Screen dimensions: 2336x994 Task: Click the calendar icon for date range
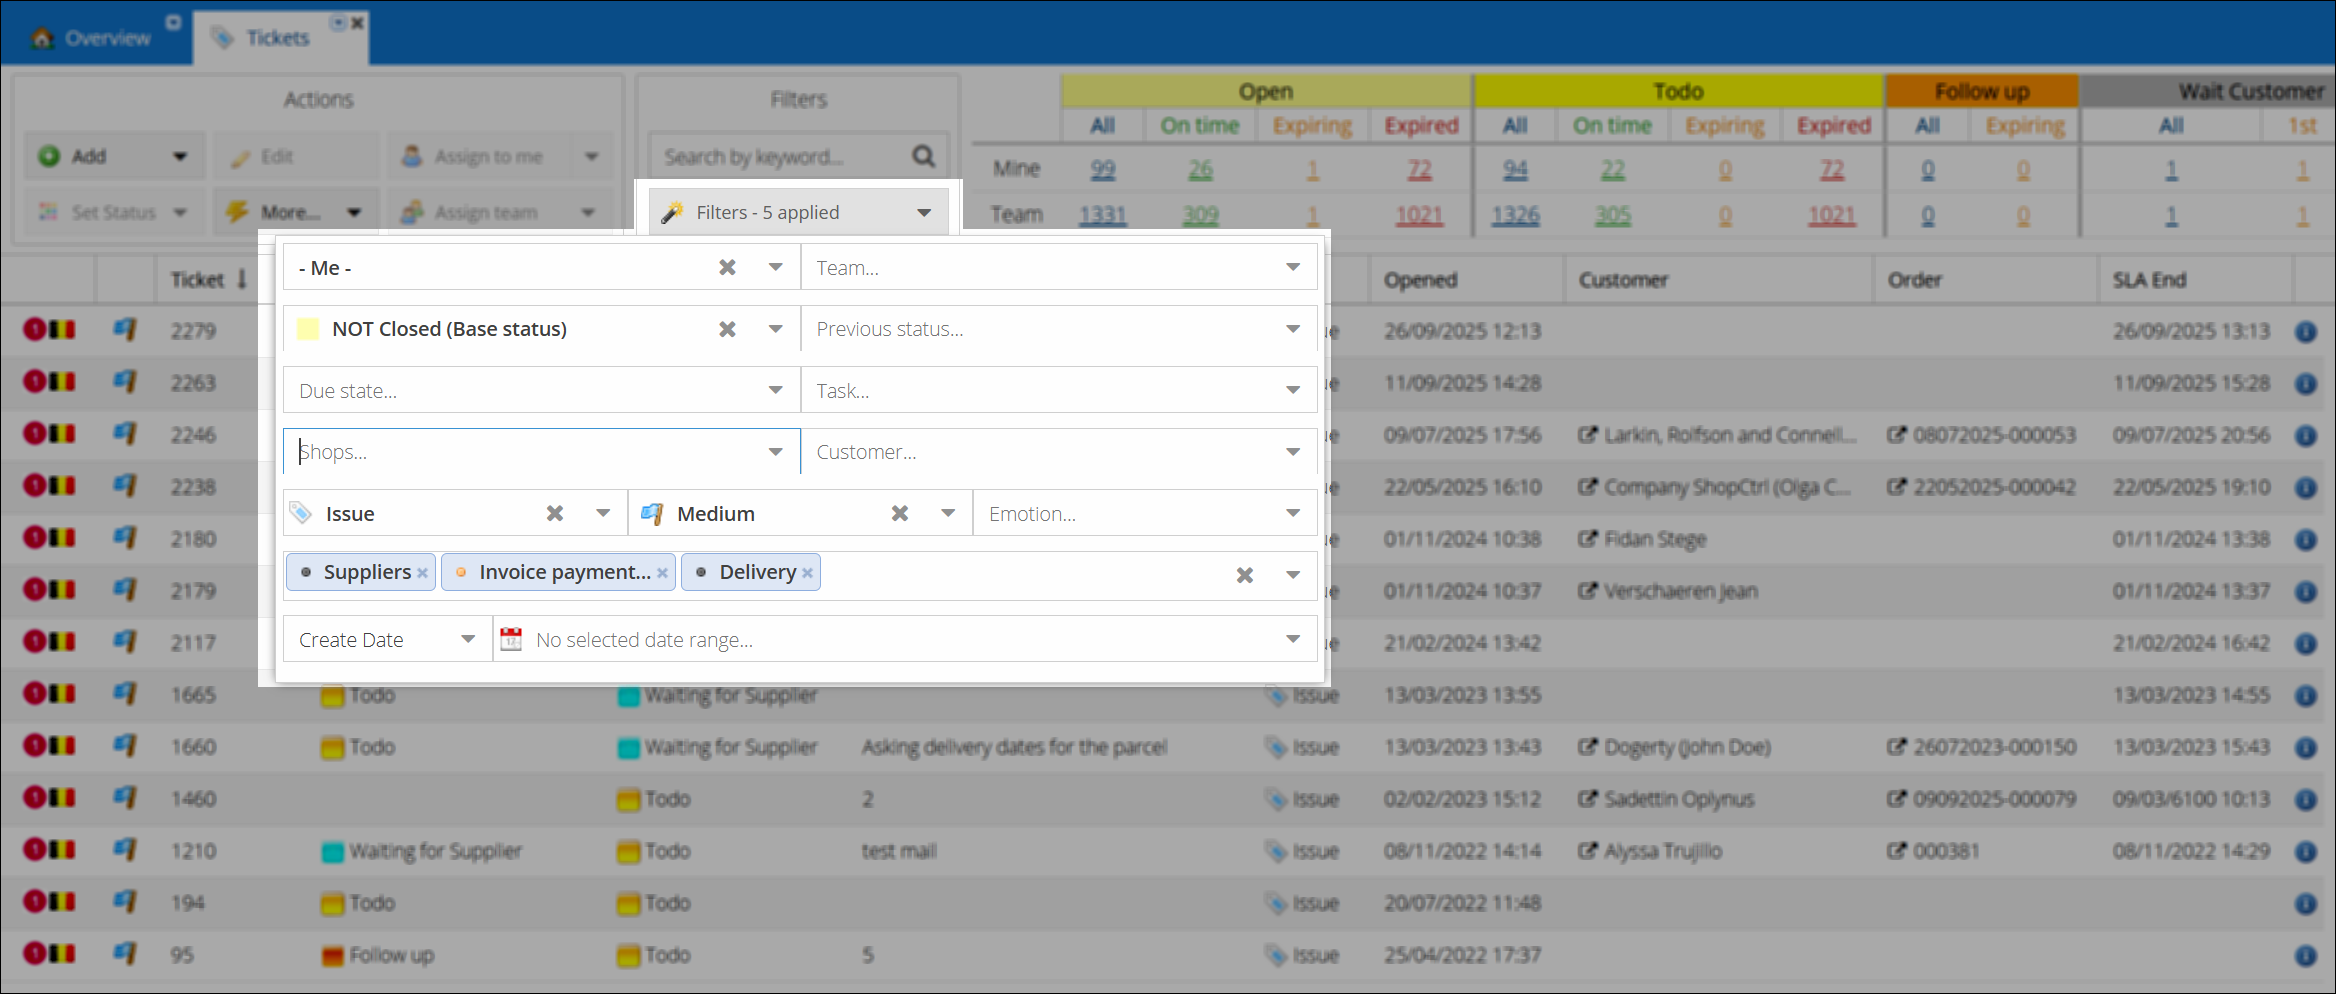click(511, 640)
